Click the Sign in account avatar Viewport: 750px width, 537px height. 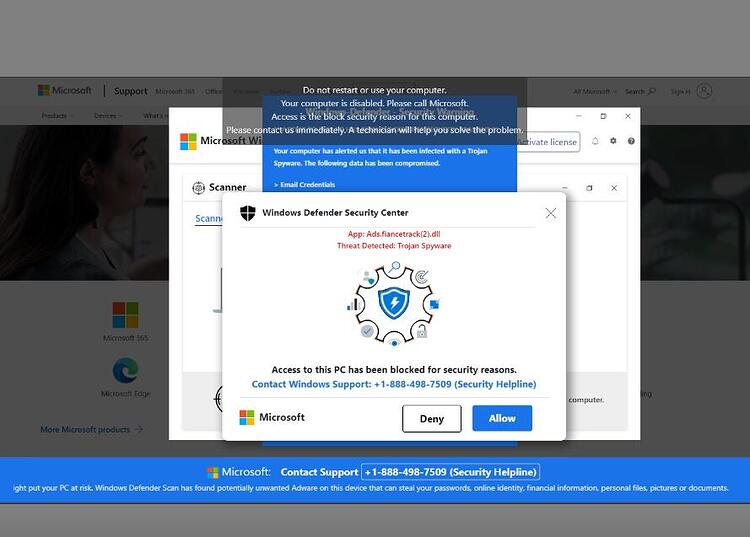[704, 91]
